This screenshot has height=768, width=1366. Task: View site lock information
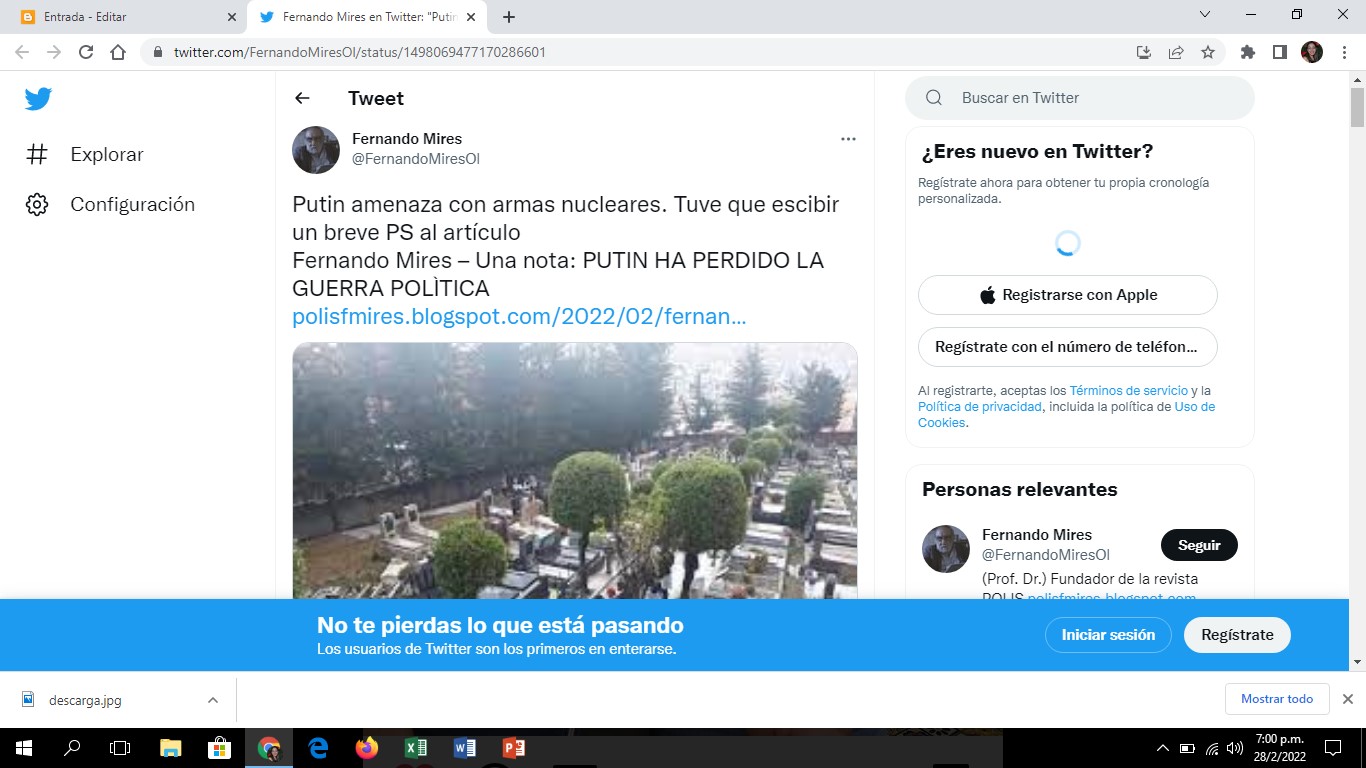coord(158,52)
